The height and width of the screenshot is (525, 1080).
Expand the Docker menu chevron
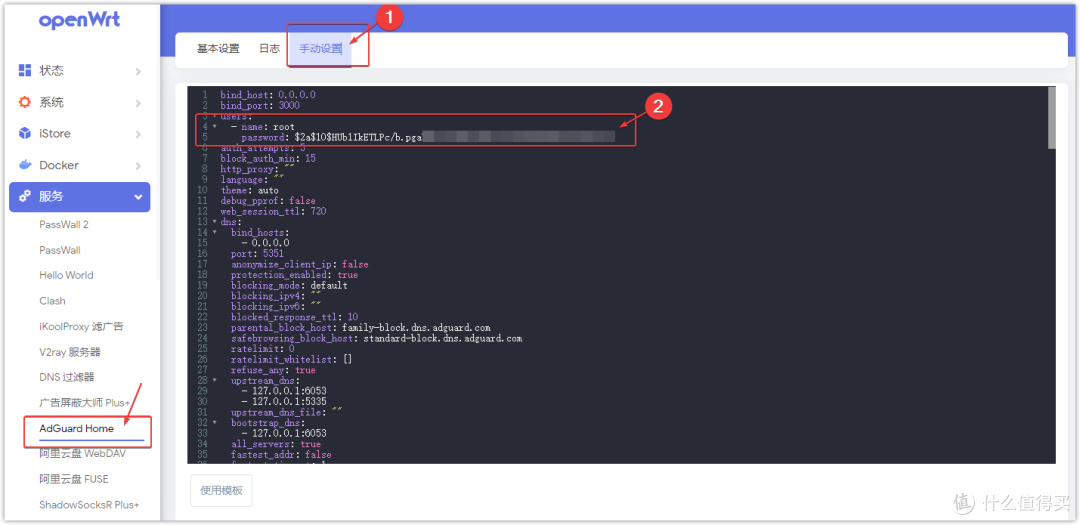click(138, 165)
